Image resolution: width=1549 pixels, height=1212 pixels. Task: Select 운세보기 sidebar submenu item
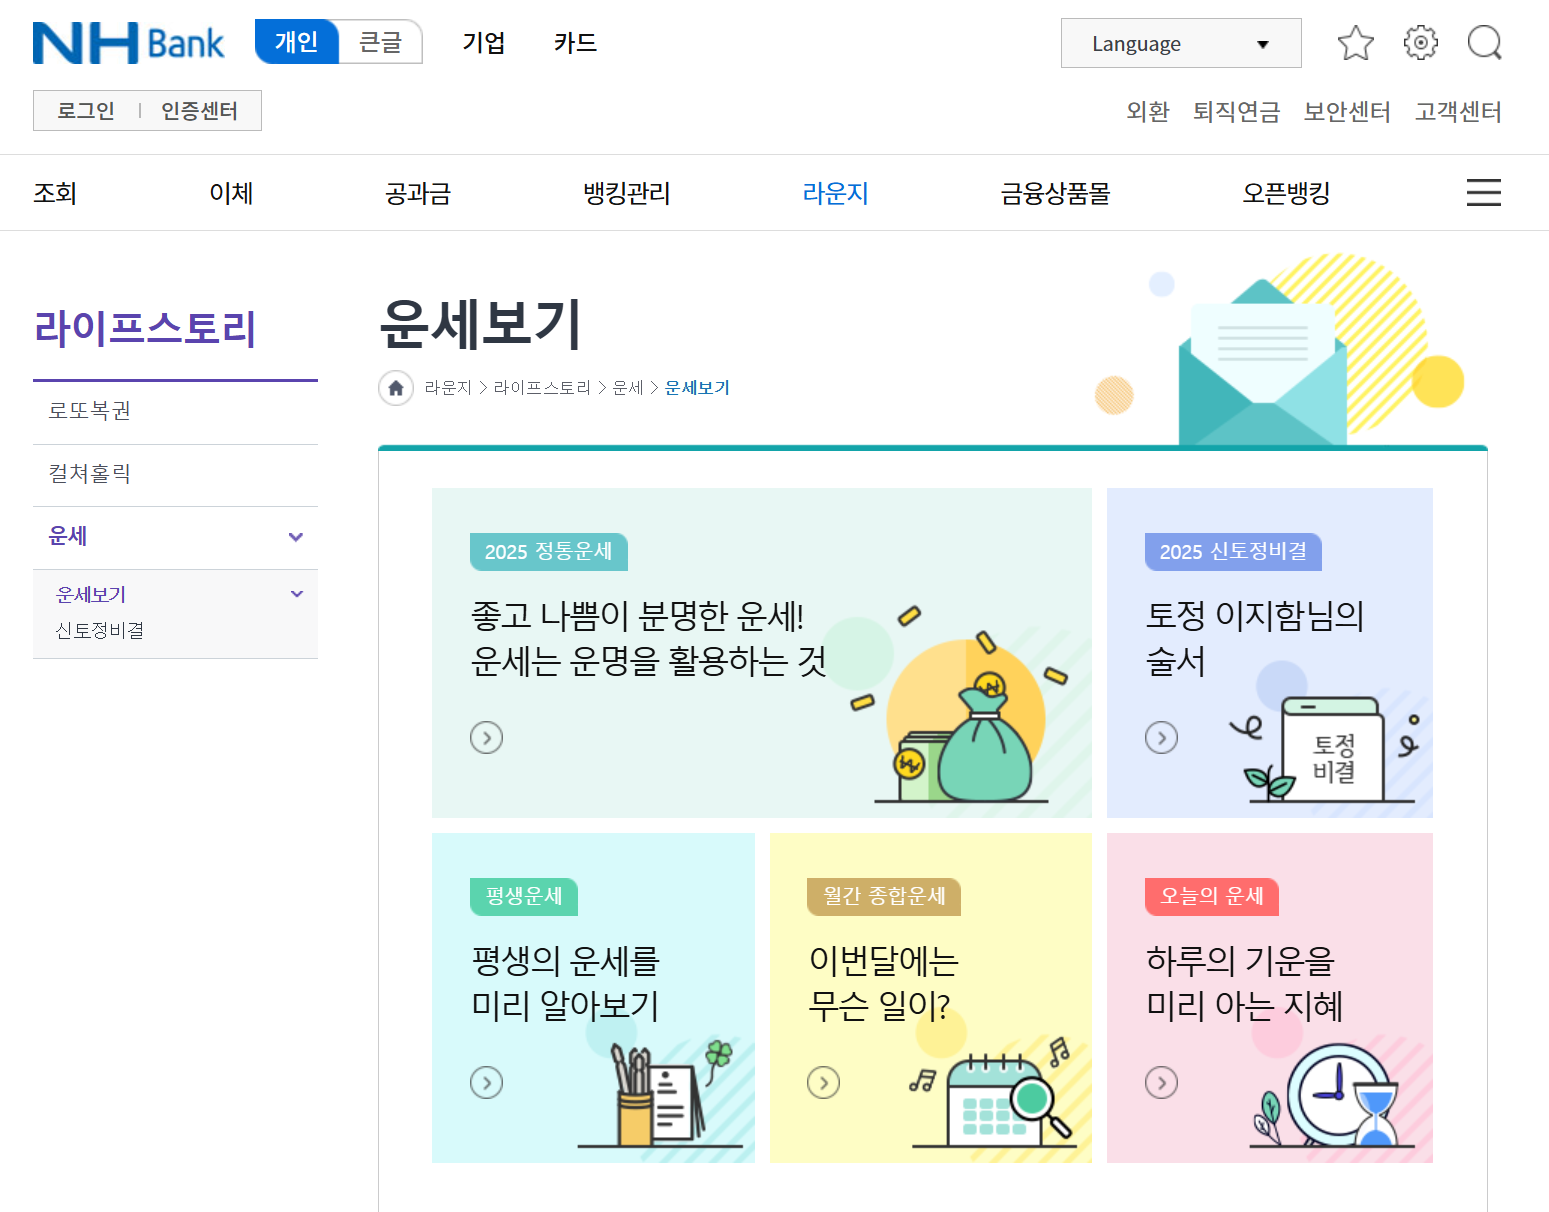(91, 595)
